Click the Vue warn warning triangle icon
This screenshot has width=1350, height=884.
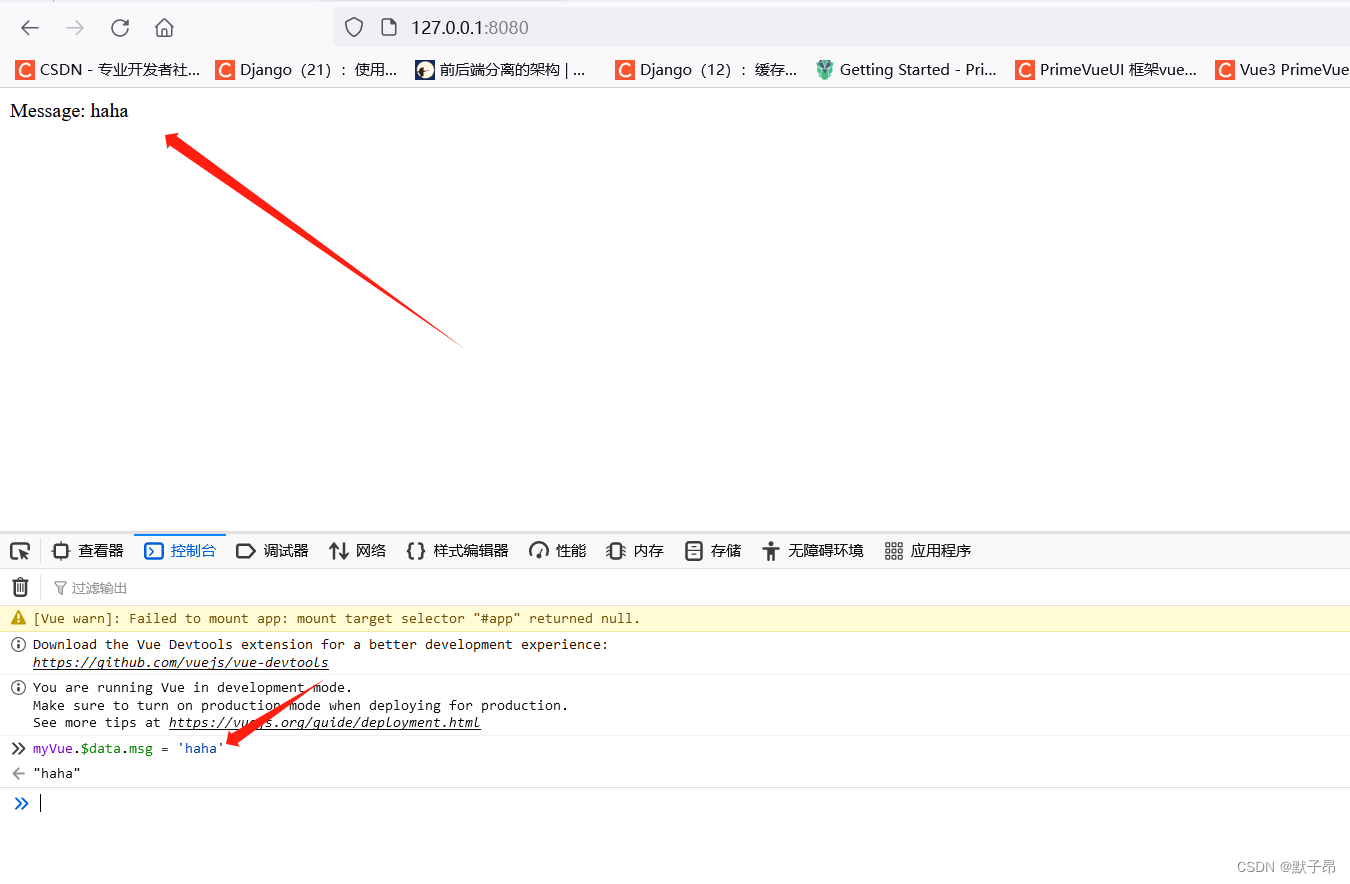18,618
